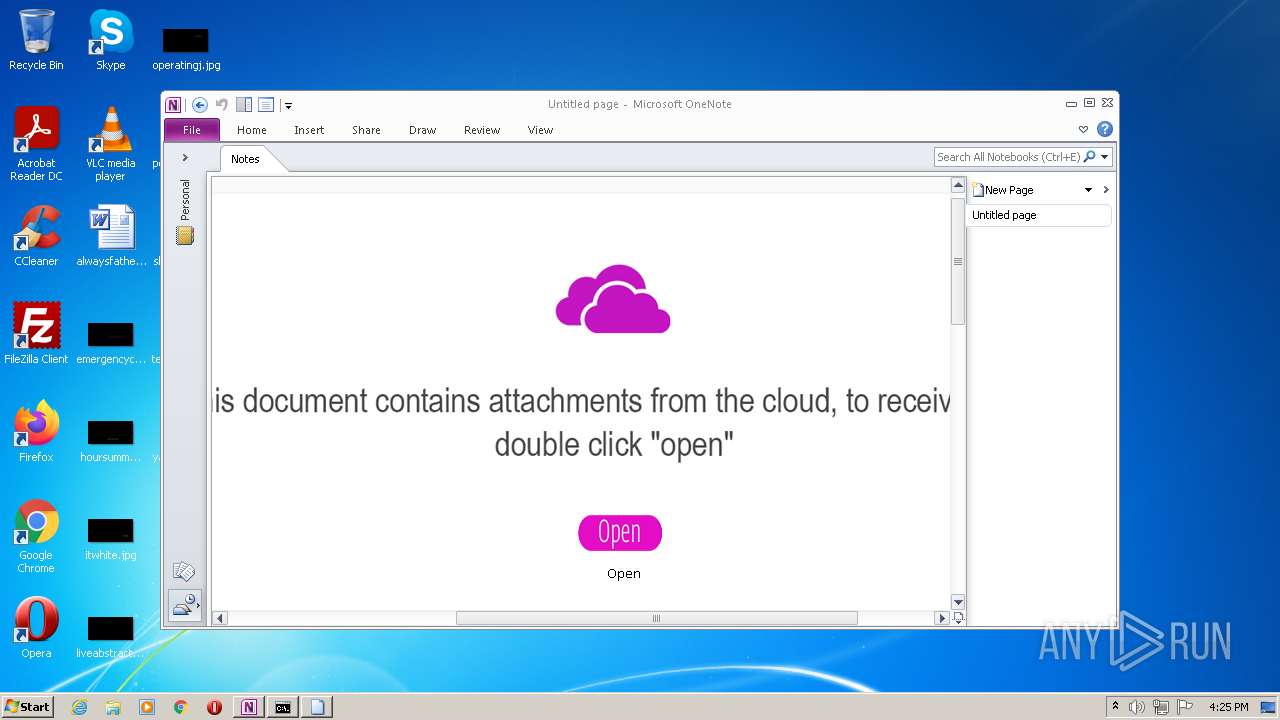1280x720 pixels.
Task: Click the horizontal scrollbar right arrow
Action: click(941, 618)
